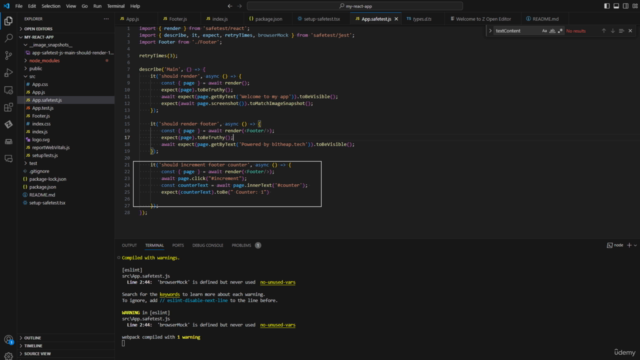Toggle Match Whole Word in find widget
The height and width of the screenshot is (360, 640).
552,31
